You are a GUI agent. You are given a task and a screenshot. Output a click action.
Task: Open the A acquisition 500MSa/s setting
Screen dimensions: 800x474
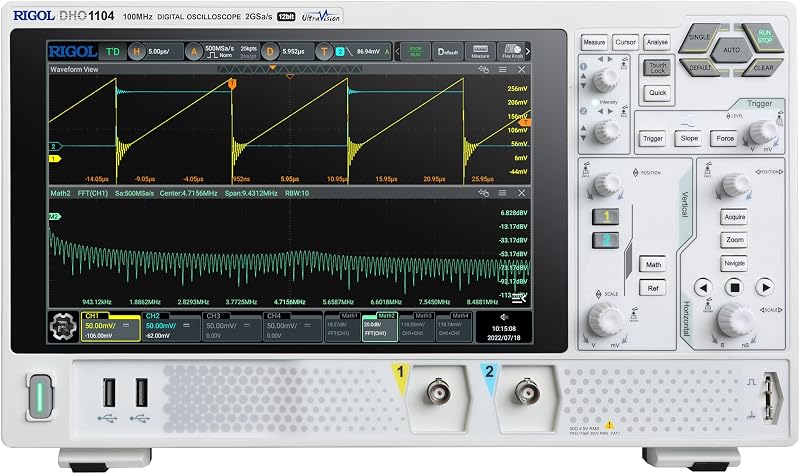pyautogui.click(x=222, y=52)
